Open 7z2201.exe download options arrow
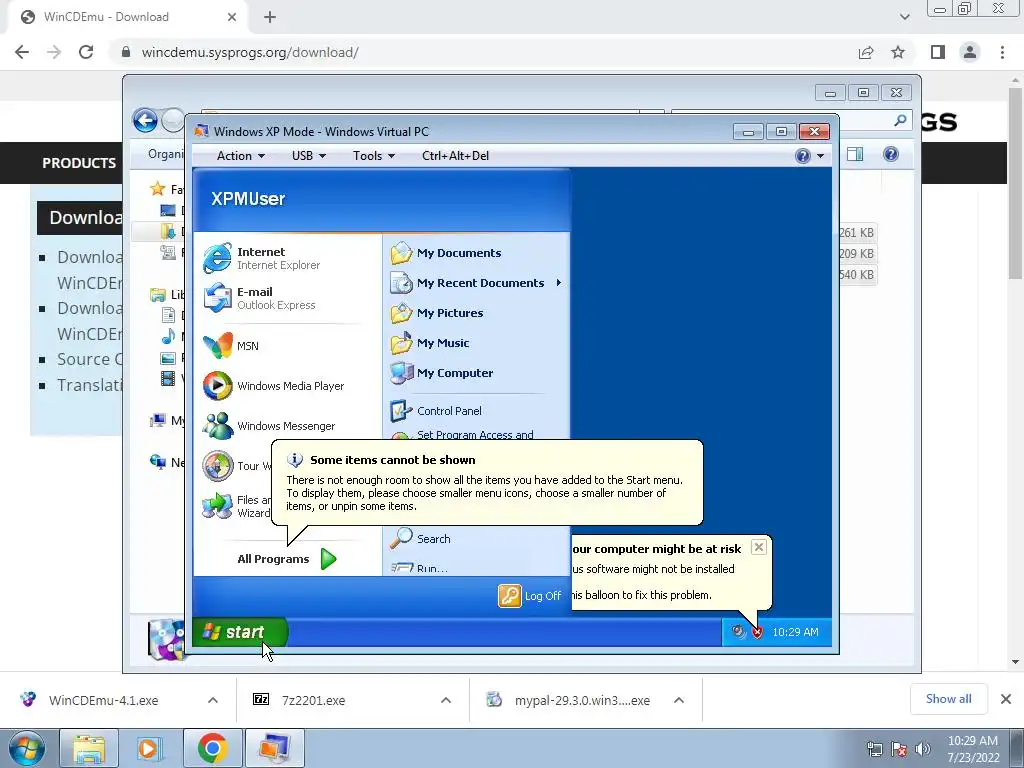Image resolution: width=1024 pixels, height=768 pixels. (446, 700)
